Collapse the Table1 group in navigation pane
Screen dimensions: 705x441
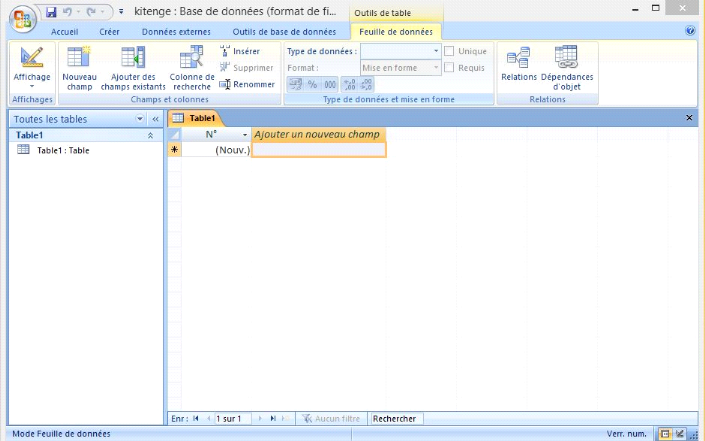click(x=150, y=134)
